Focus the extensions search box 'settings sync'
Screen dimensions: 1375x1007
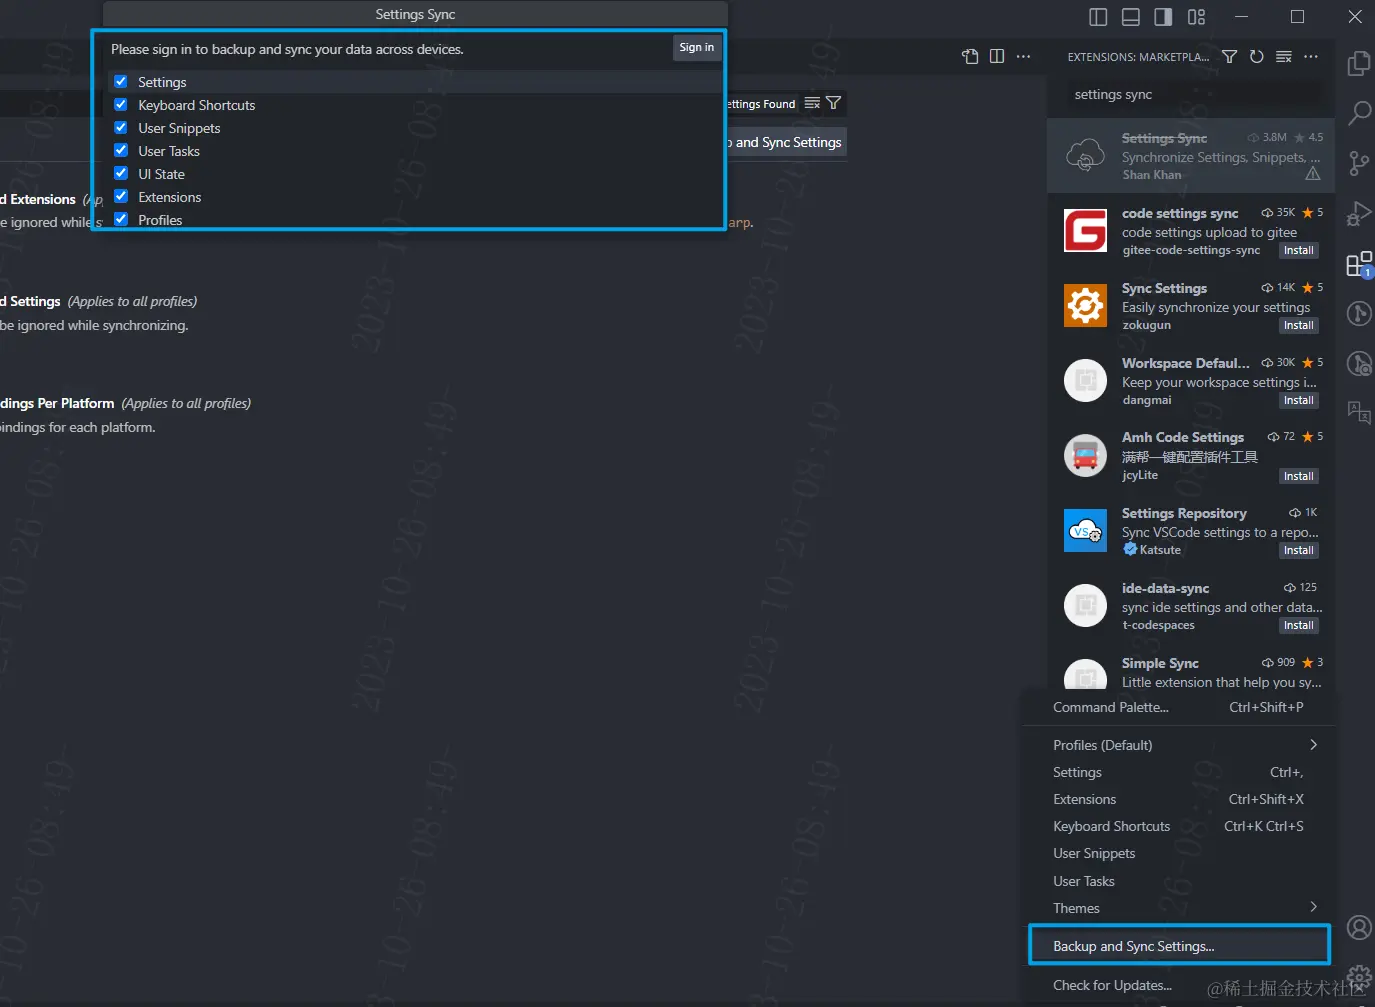[1193, 94]
